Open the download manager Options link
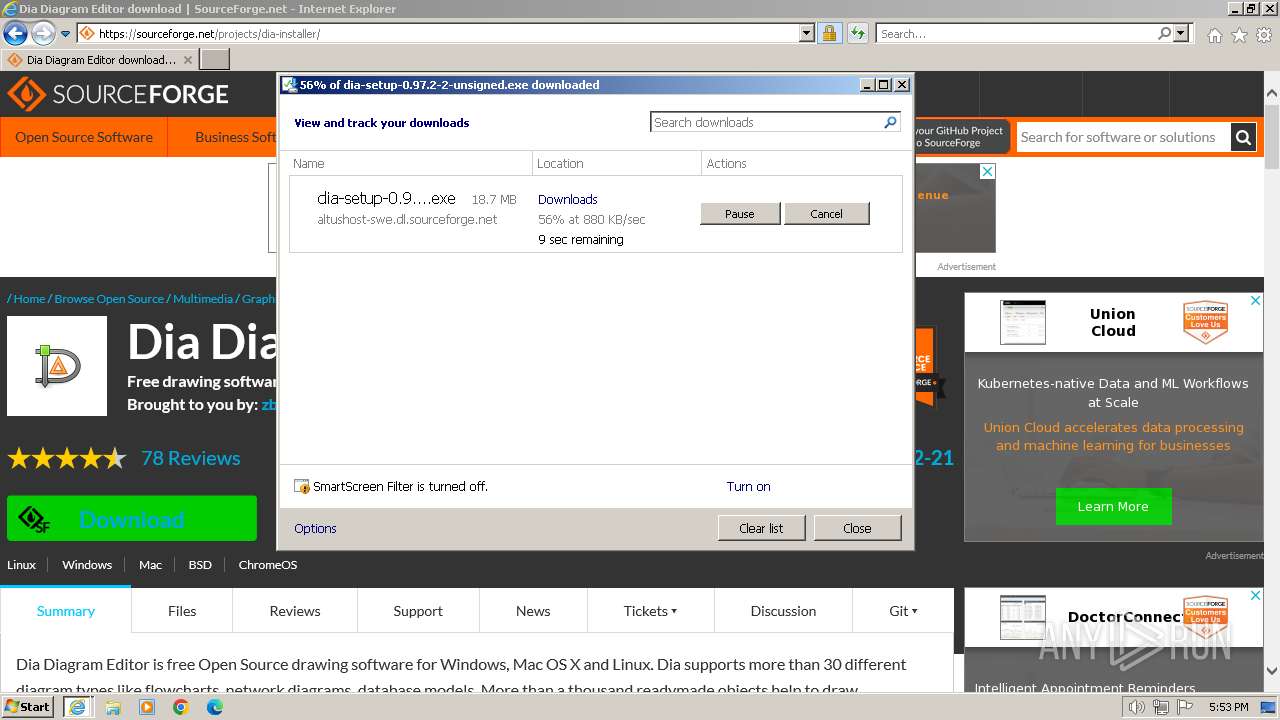Screen dimensions: 1280x720 pyautogui.click(x=315, y=528)
